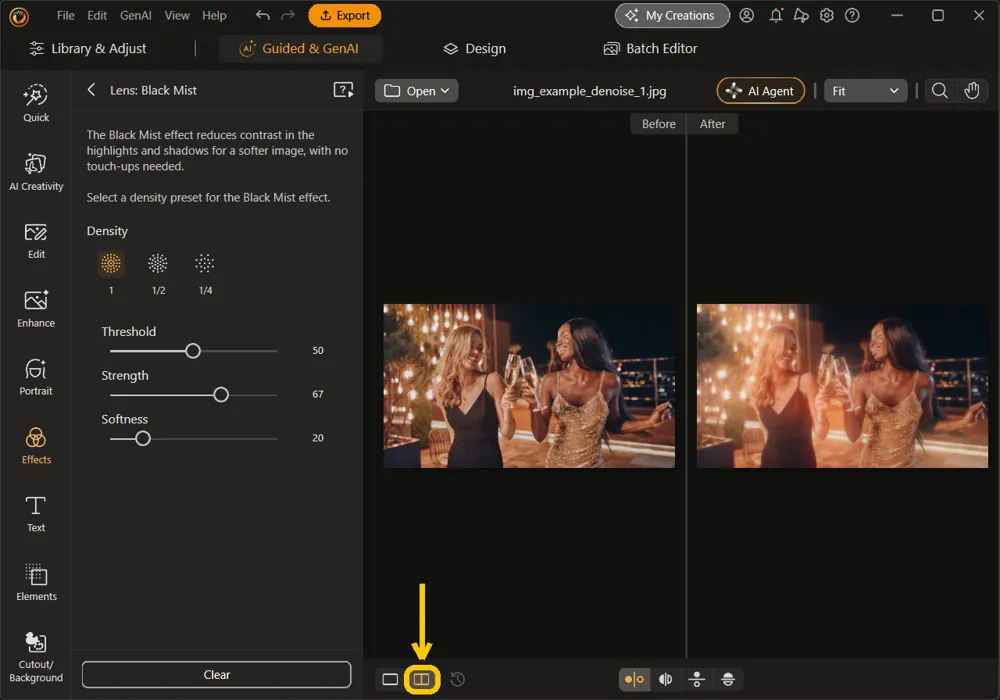Click the Threshold value 50
The image size is (1000, 700).
click(318, 351)
